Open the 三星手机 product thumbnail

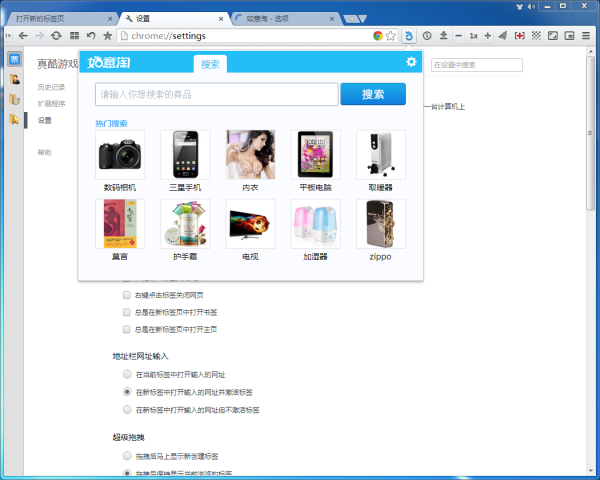[x=185, y=154]
